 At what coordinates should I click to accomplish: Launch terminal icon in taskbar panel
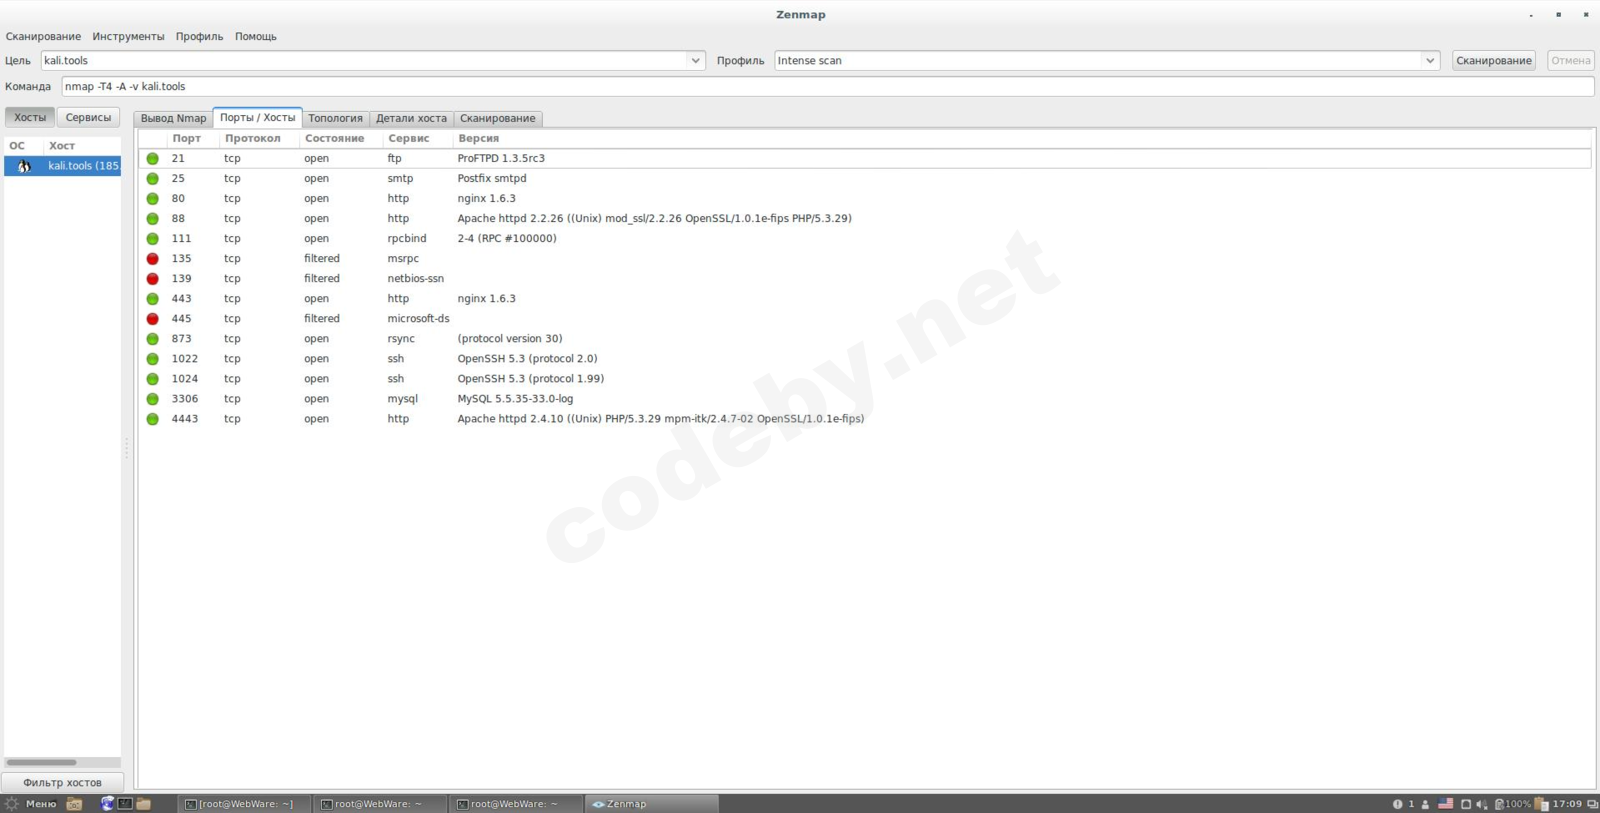pyautogui.click(x=125, y=803)
